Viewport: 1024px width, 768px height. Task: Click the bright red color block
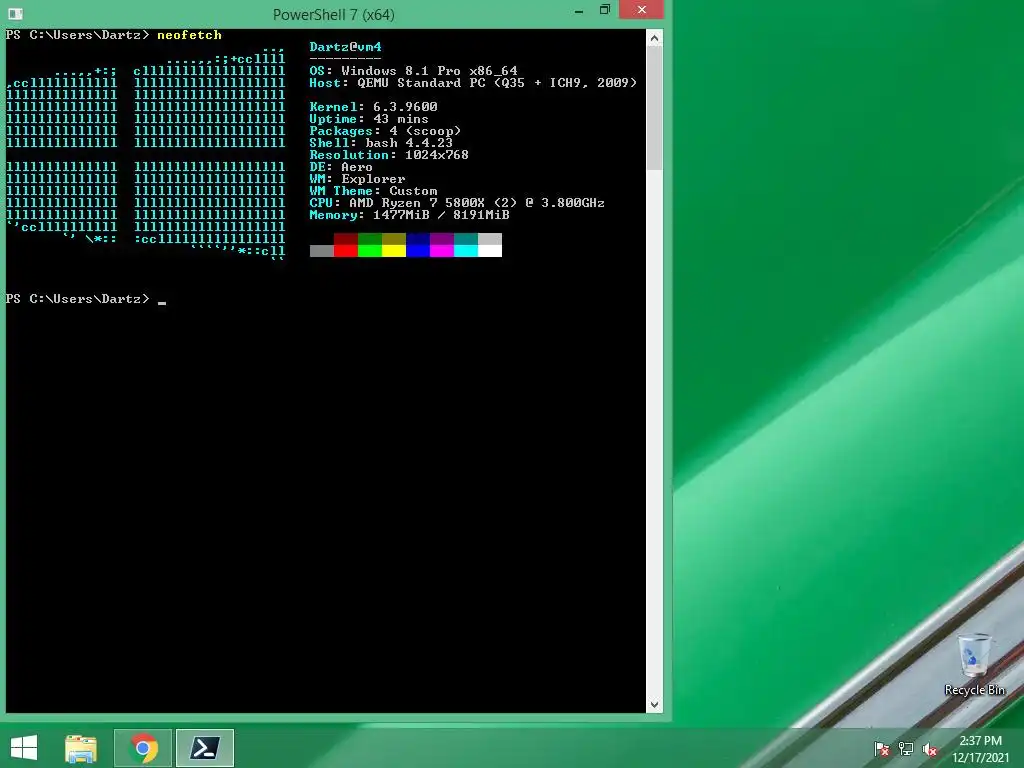[345, 251]
